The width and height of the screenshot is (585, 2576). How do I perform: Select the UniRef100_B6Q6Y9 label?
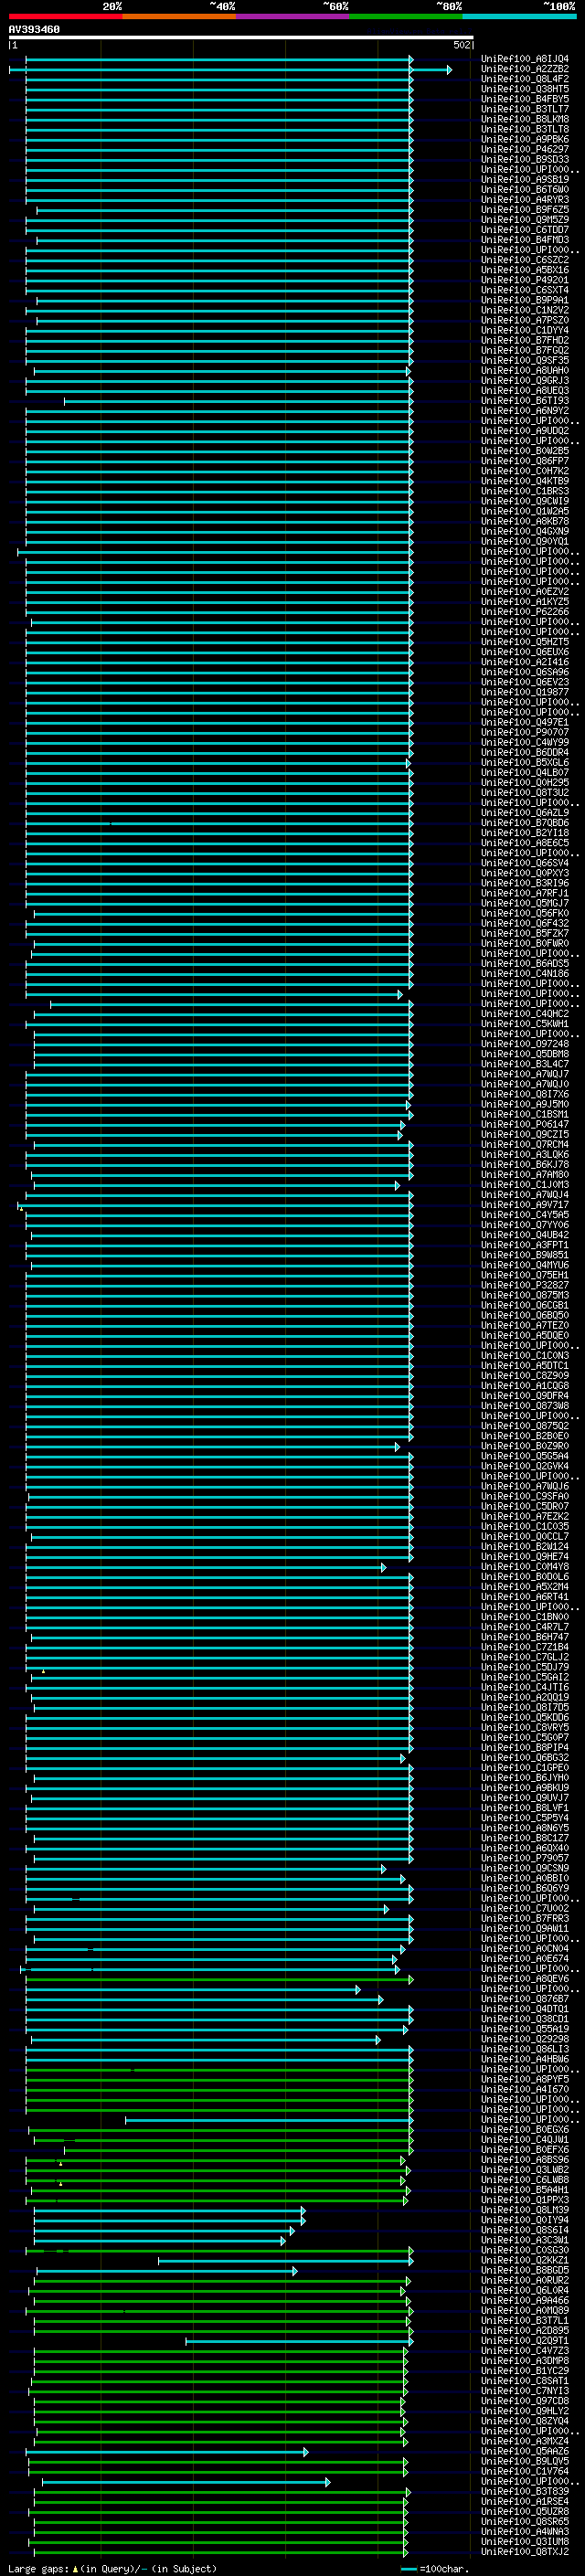pyautogui.click(x=525, y=1888)
